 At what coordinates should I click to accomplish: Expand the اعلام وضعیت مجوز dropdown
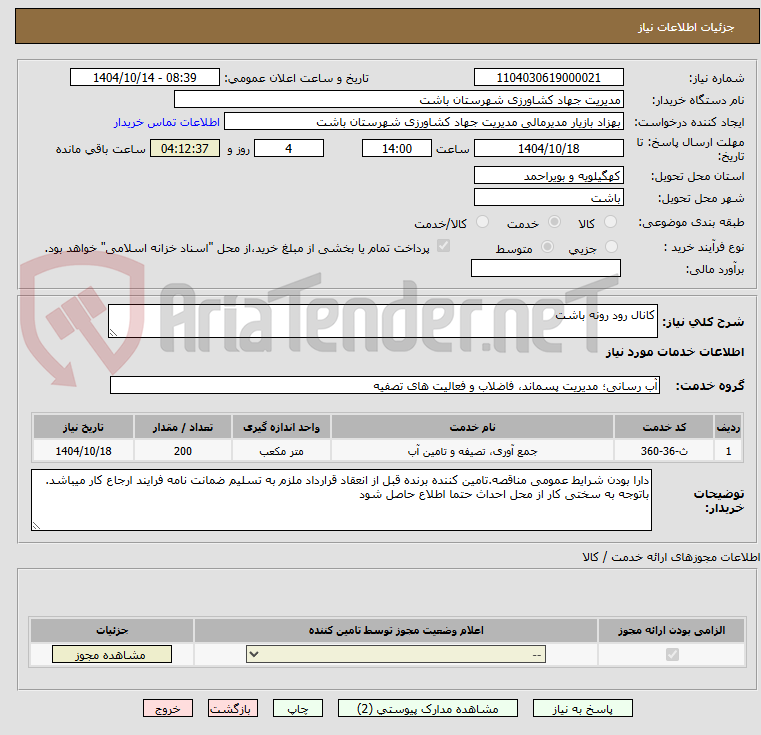point(396,654)
